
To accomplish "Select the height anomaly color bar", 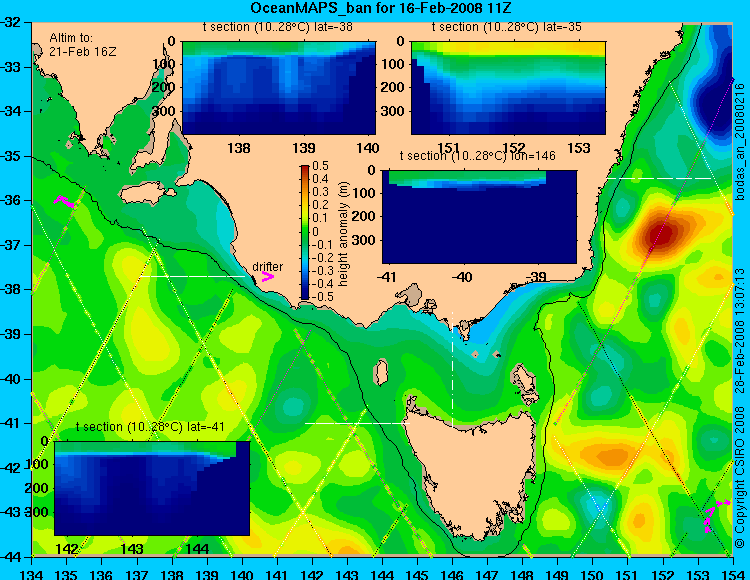I will (x=305, y=232).
